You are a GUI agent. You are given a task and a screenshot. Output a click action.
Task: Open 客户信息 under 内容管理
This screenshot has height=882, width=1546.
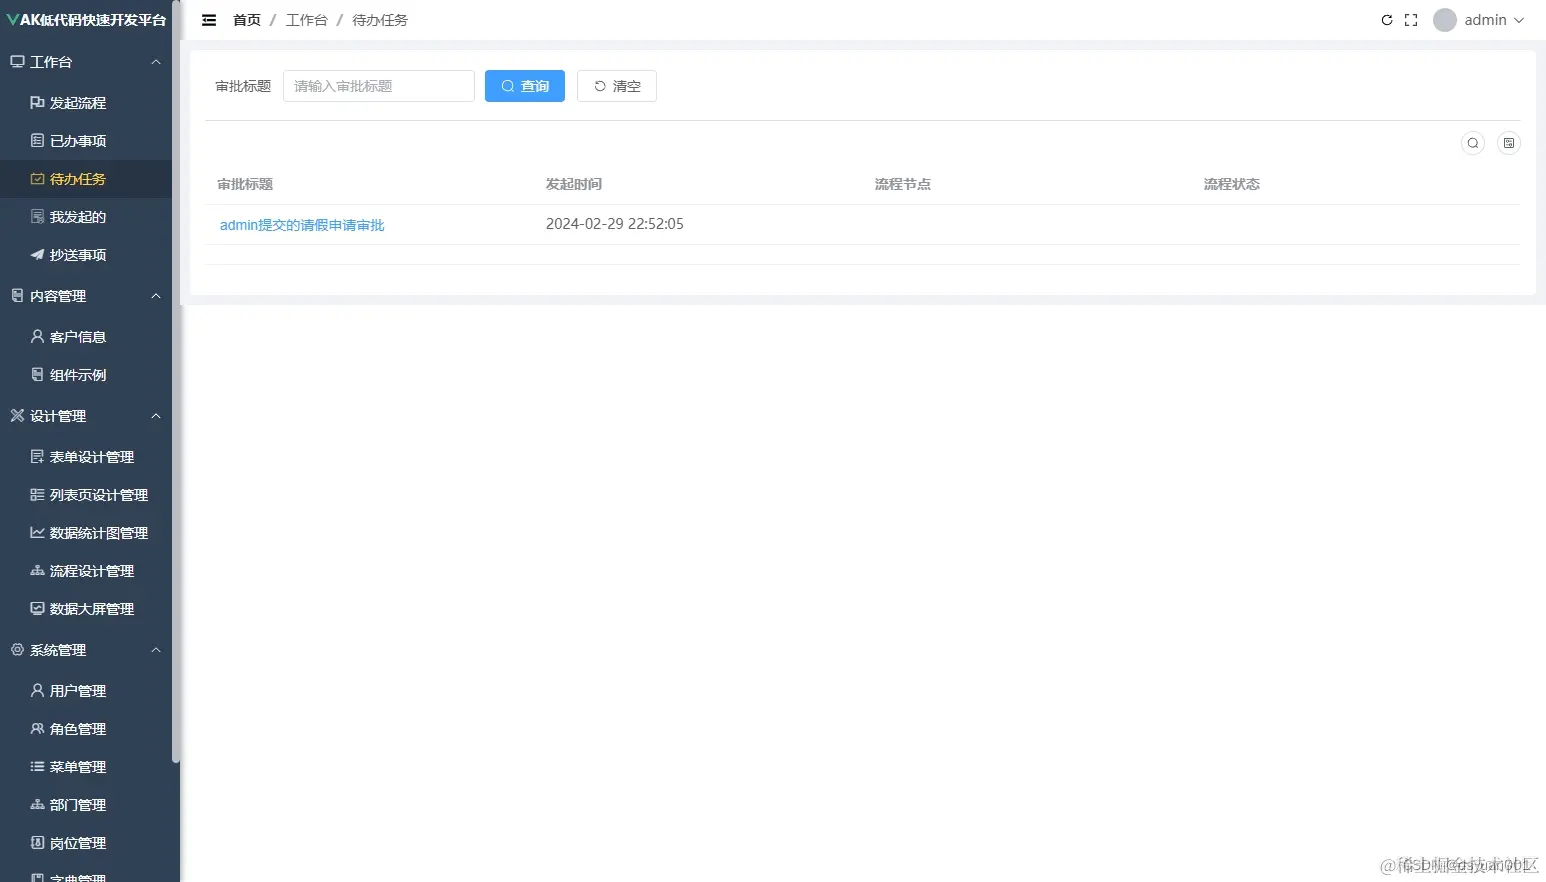[78, 336]
